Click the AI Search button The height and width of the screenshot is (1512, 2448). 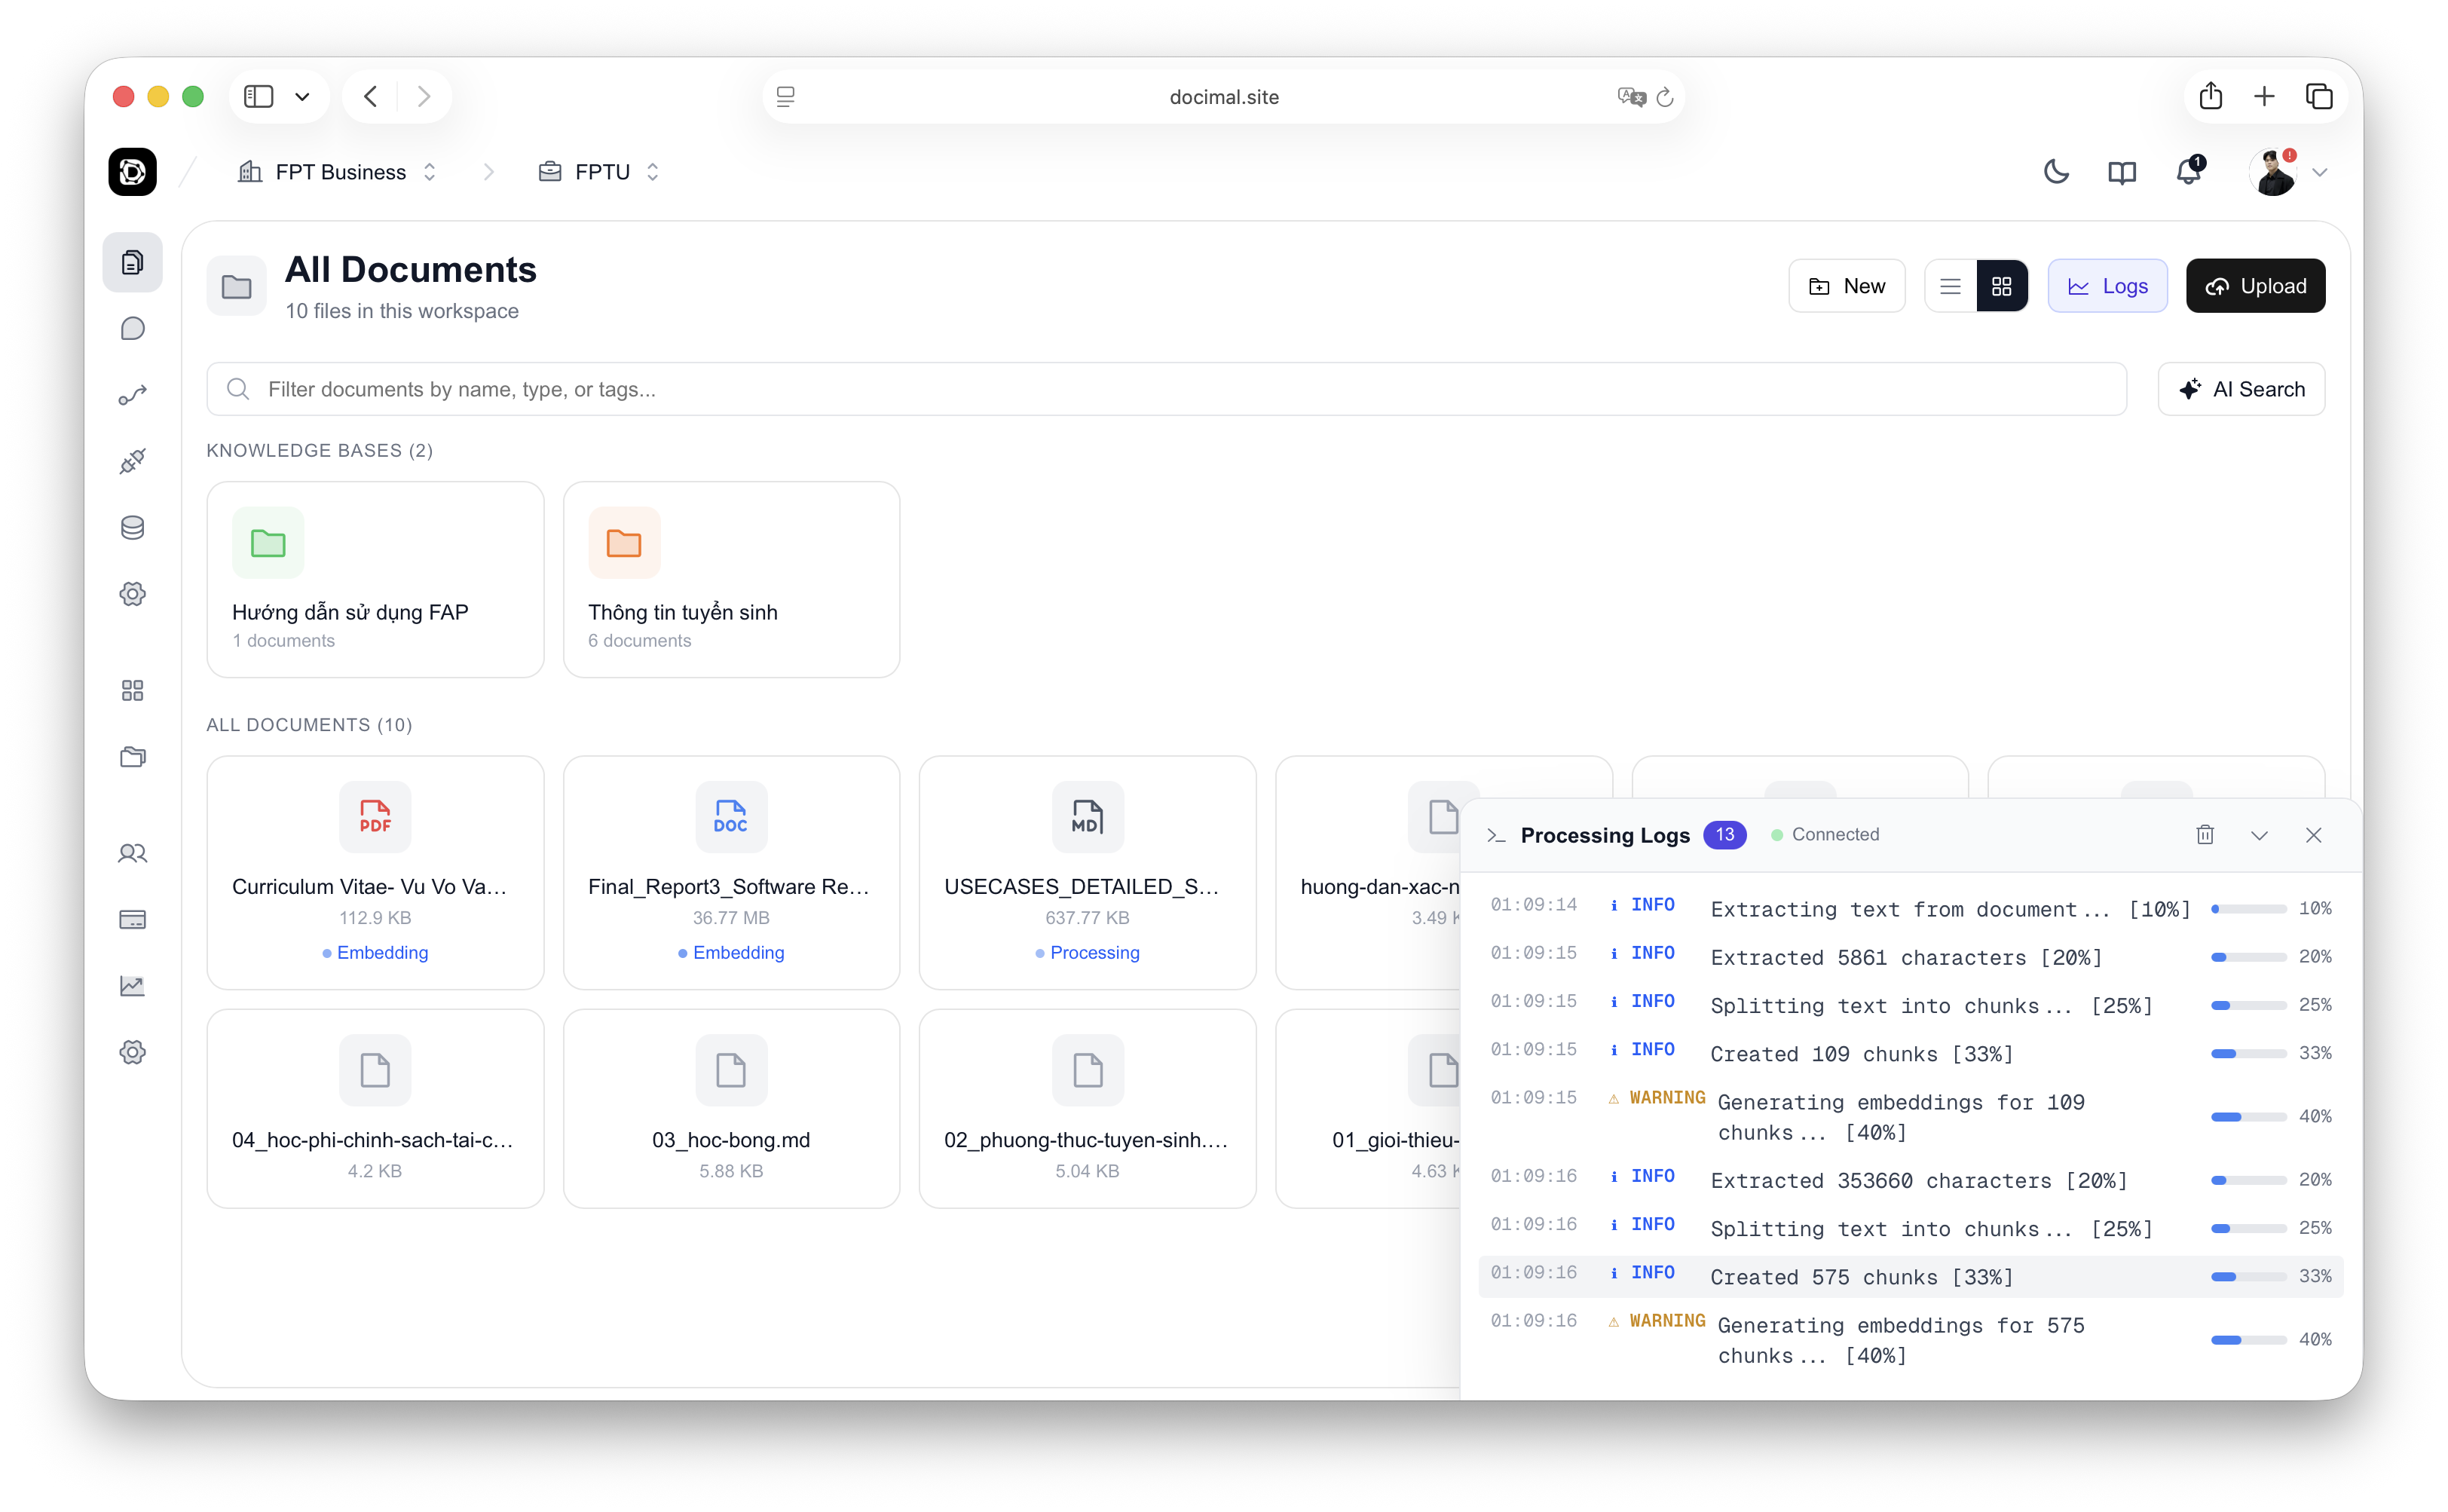(x=2241, y=389)
